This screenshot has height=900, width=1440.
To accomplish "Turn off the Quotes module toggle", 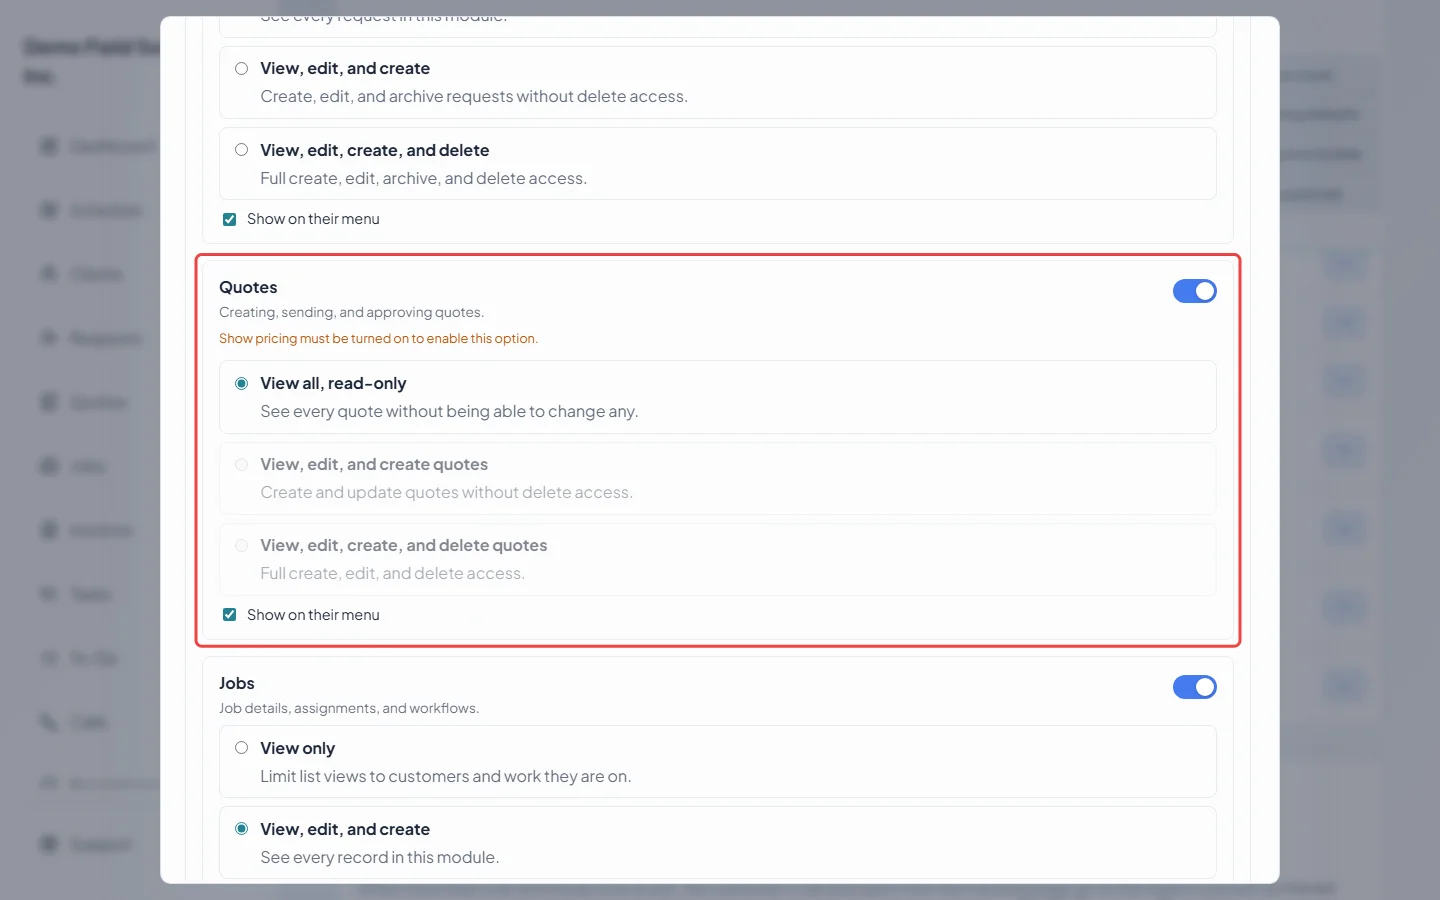I will (1194, 291).
